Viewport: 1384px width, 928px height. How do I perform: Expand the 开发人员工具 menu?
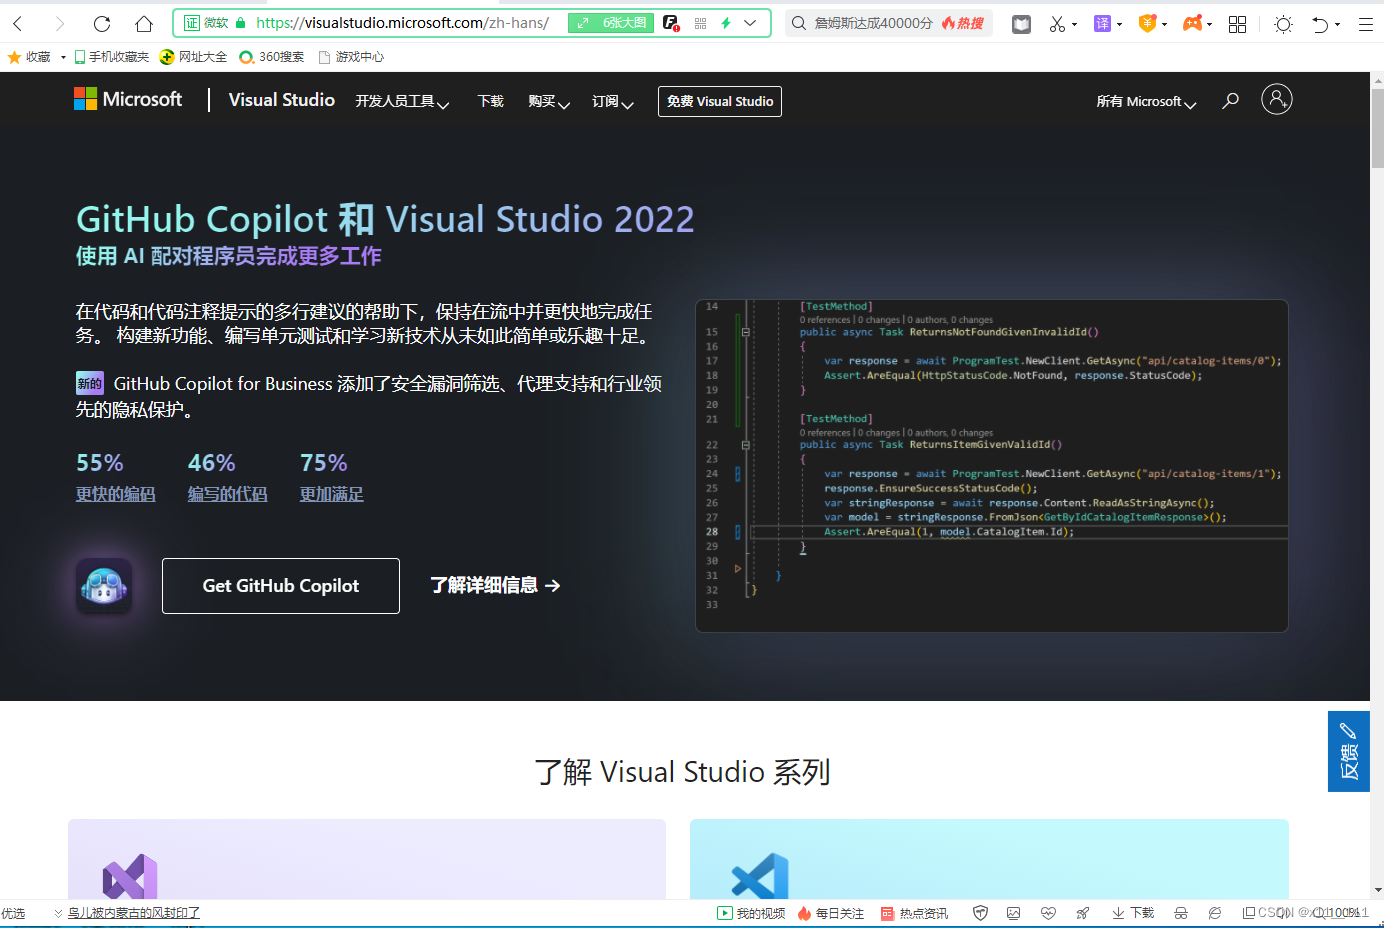tap(402, 101)
